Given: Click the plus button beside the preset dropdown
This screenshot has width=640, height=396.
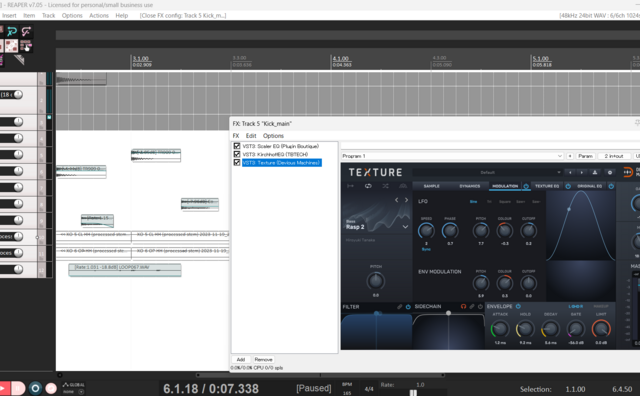Looking at the screenshot, I should pyautogui.click(x=570, y=156).
